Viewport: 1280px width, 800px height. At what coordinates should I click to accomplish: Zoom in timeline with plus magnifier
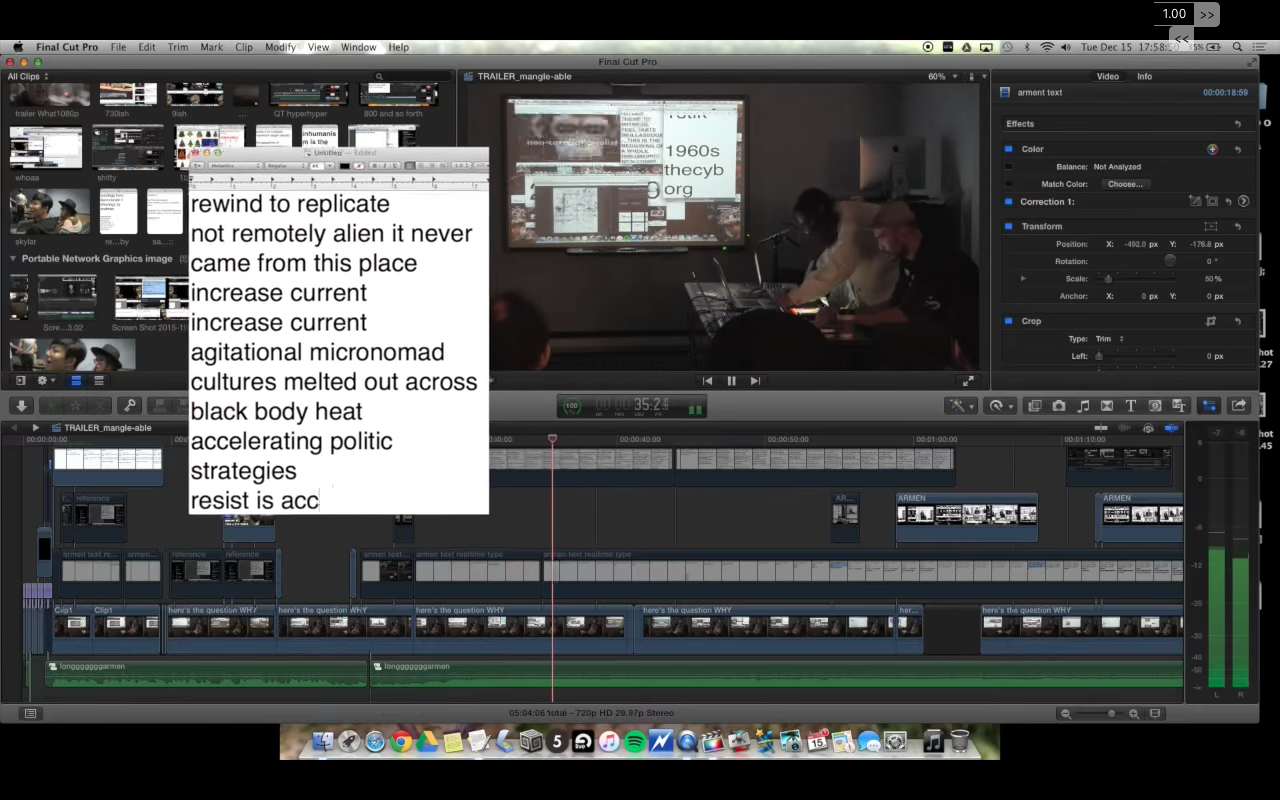[1134, 713]
